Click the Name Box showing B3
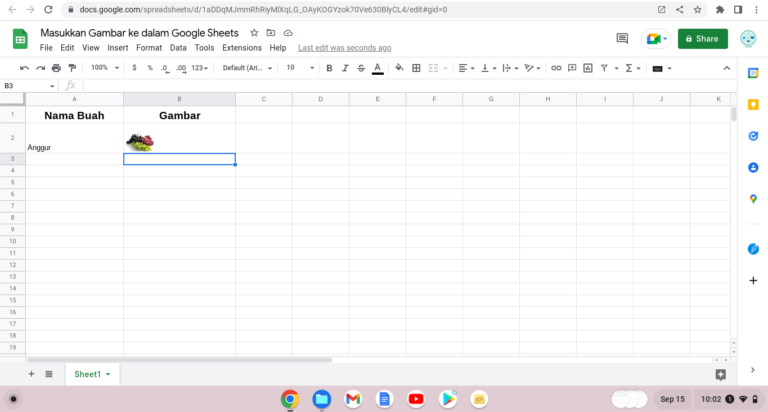The image size is (768, 412). pyautogui.click(x=29, y=86)
